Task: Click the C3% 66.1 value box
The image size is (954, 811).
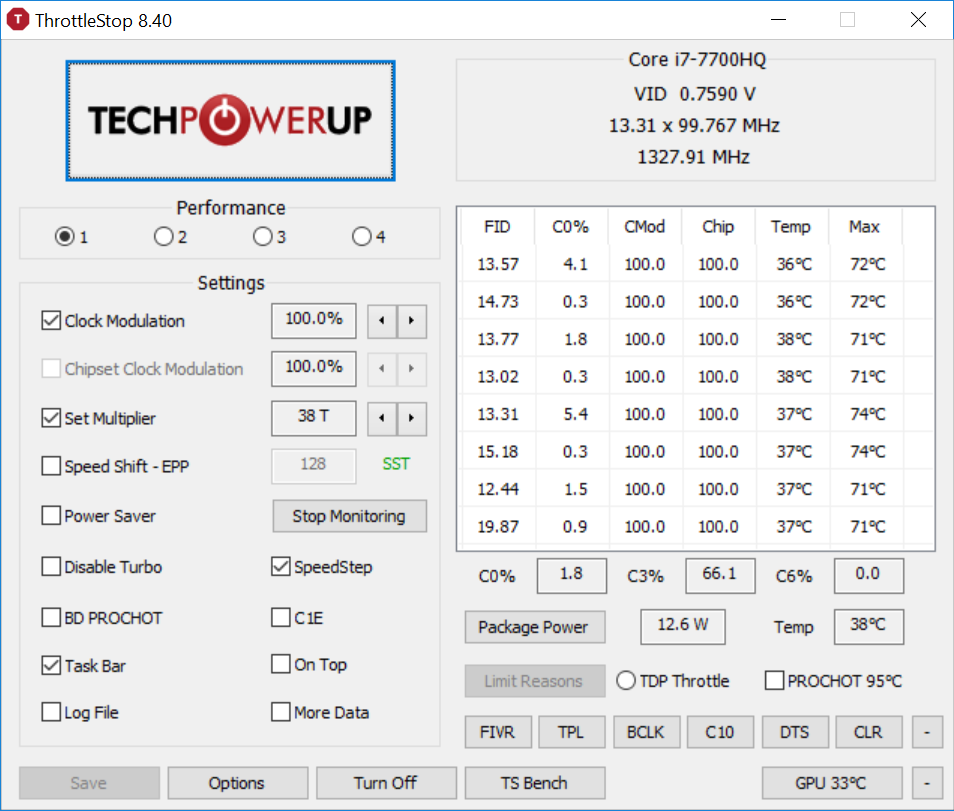Action: tap(720, 575)
